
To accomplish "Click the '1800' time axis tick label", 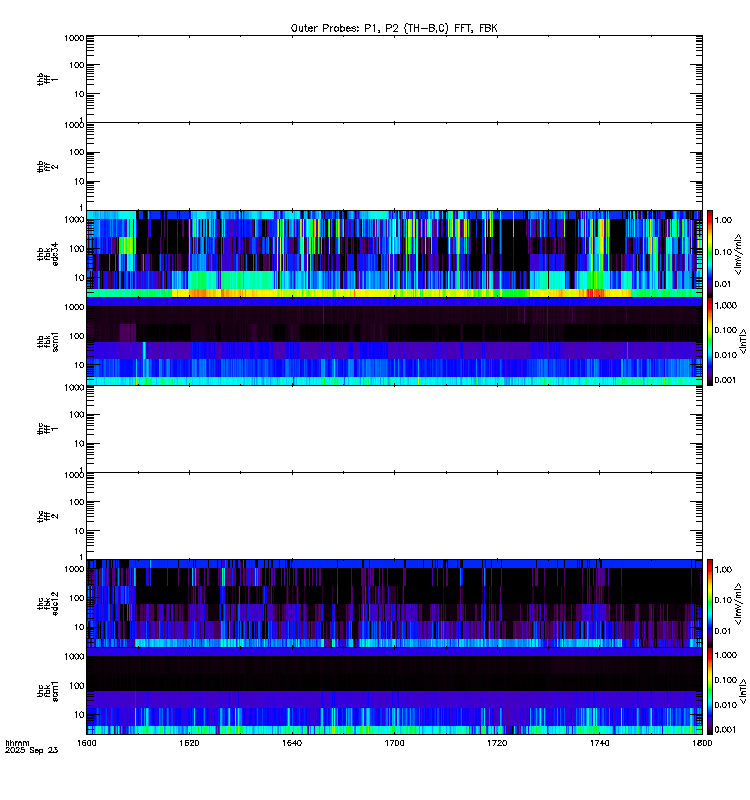I will pyautogui.click(x=702, y=743).
